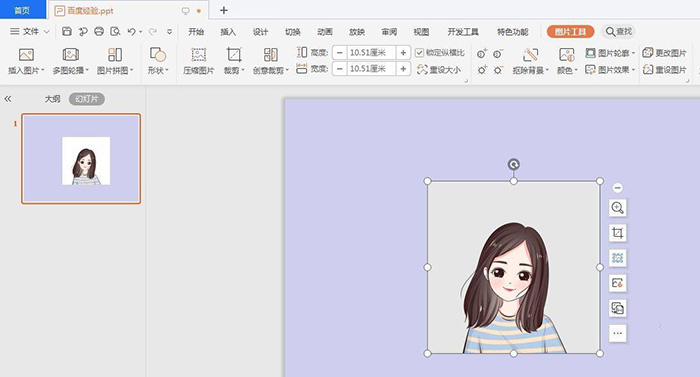
Task: Open the Animation (动画) ribbon tab
Action: point(325,32)
